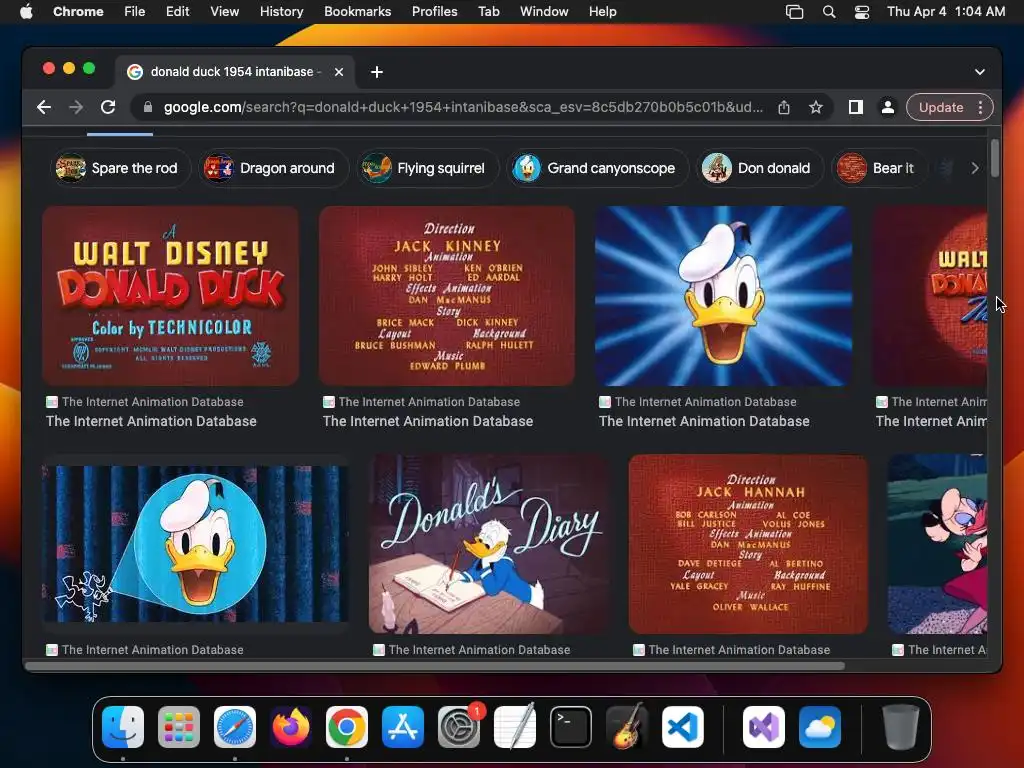Image resolution: width=1024 pixels, height=768 pixels.
Task: Open App Store from the Dock
Action: (x=403, y=727)
